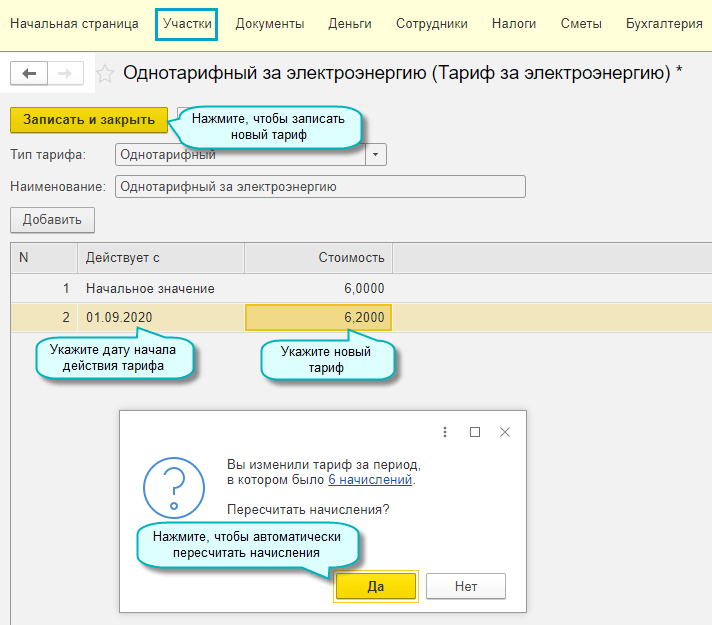The height and width of the screenshot is (625, 712).
Task: Open the dialog's three-dot menu
Action: 445,432
